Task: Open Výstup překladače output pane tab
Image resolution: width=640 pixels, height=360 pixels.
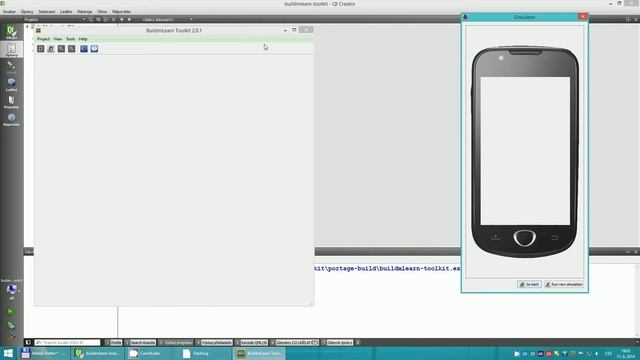Action: click(x=214, y=342)
